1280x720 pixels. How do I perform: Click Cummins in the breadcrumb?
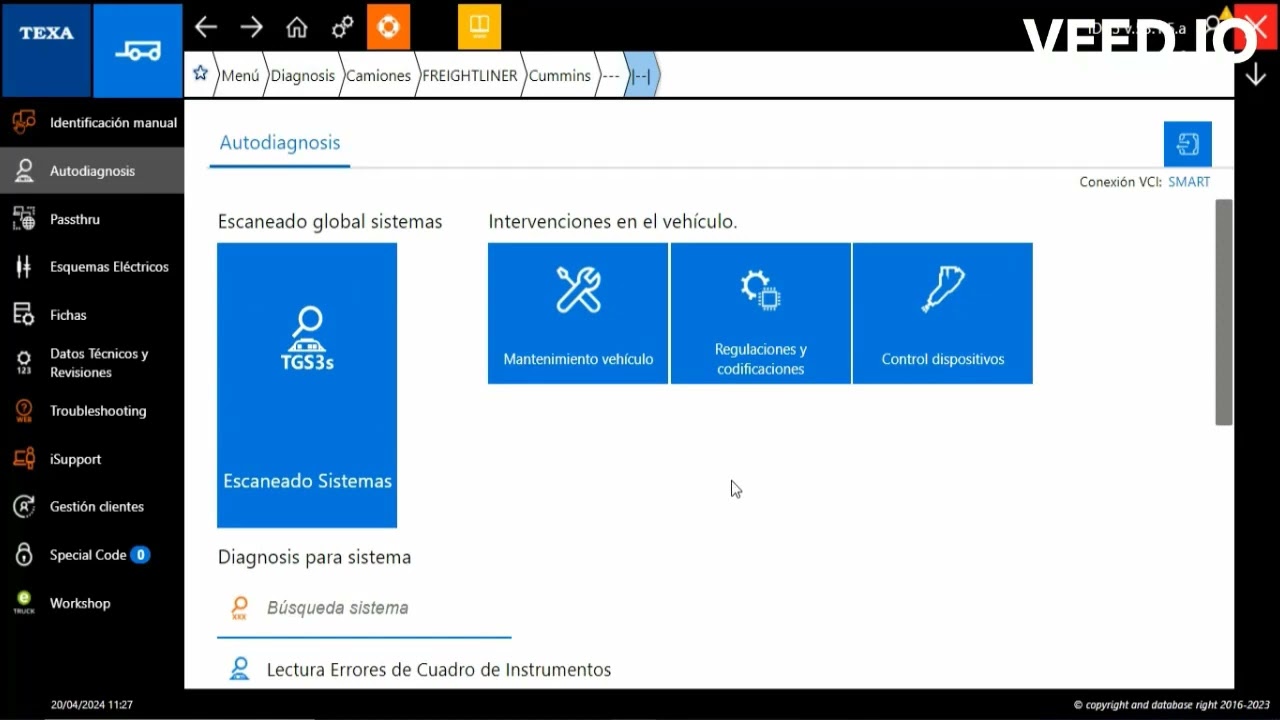(559, 75)
